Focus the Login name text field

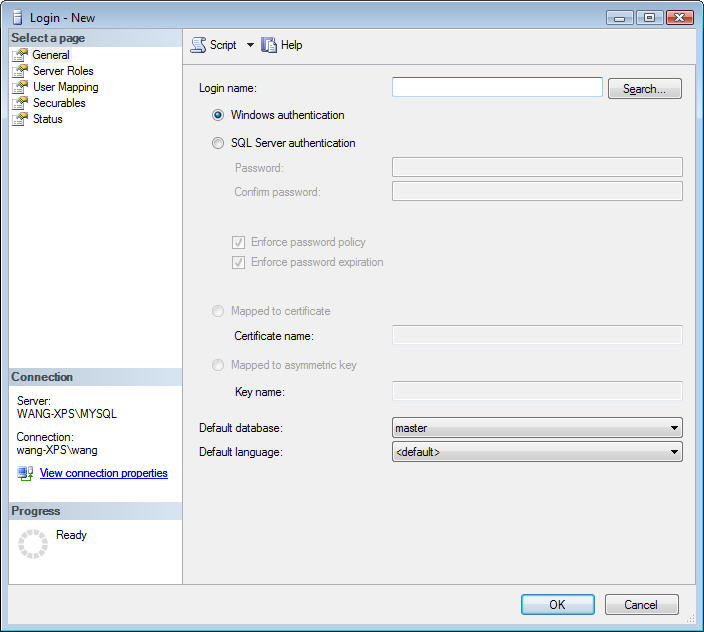tap(497, 87)
